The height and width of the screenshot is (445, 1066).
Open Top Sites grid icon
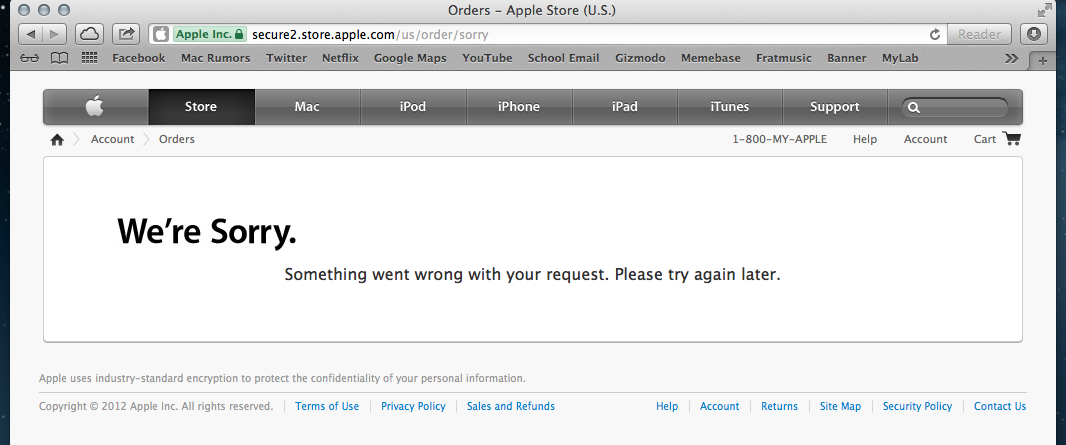tap(90, 58)
